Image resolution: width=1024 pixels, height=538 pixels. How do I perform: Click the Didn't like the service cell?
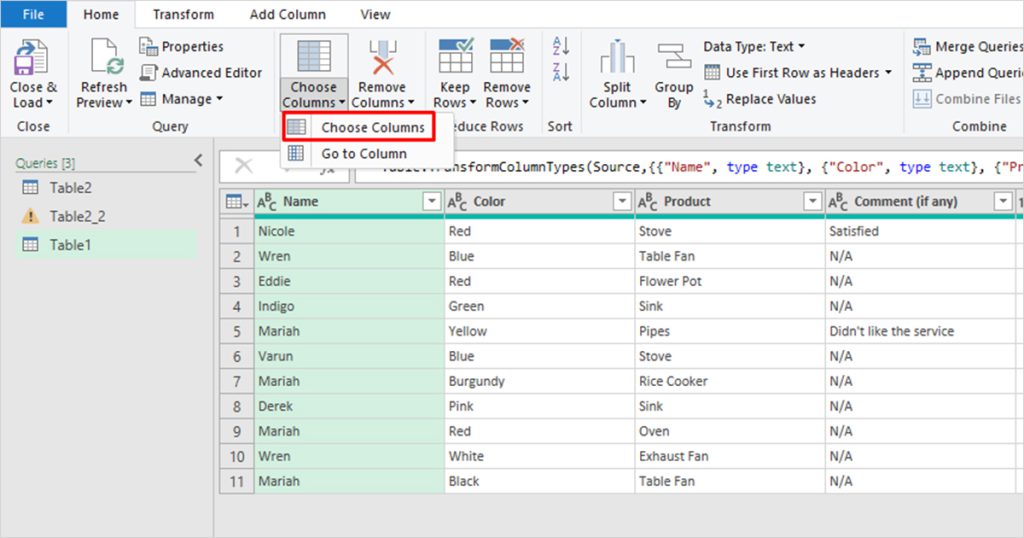click(920, 331)
